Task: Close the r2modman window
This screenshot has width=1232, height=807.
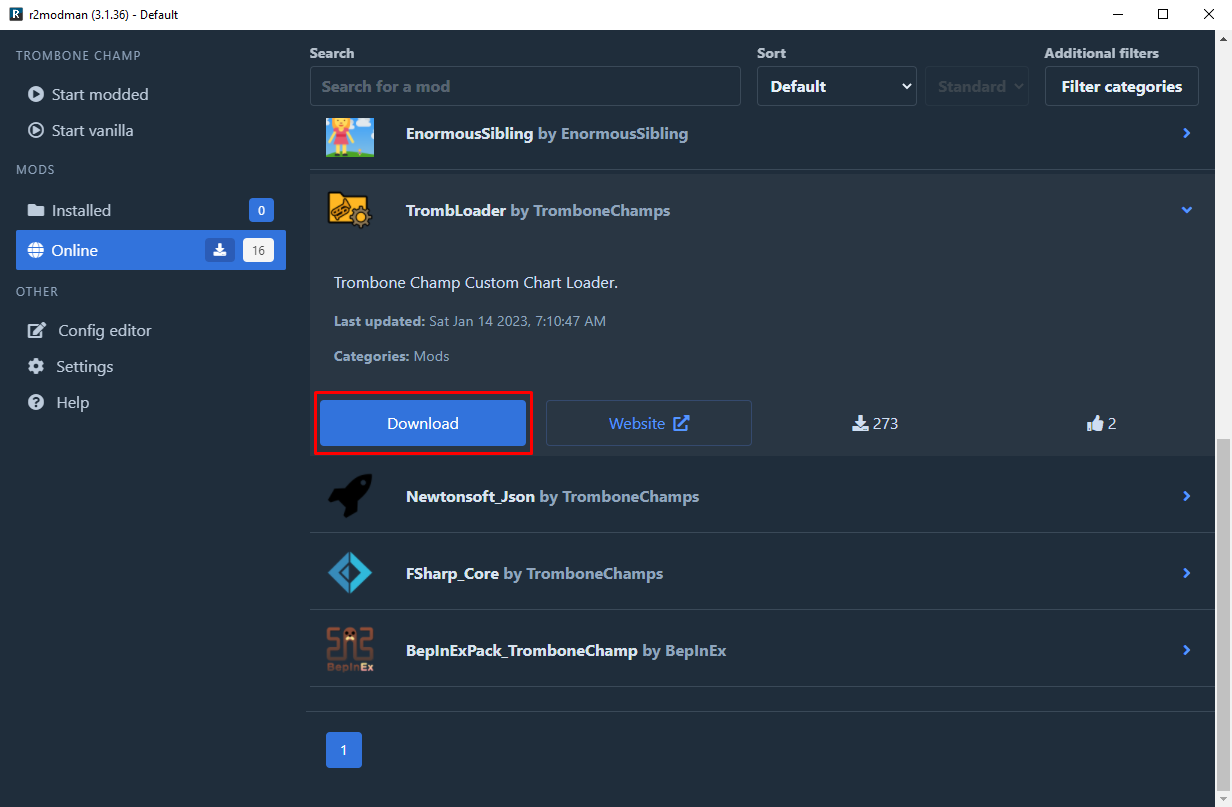Action: coord(1209,14)
